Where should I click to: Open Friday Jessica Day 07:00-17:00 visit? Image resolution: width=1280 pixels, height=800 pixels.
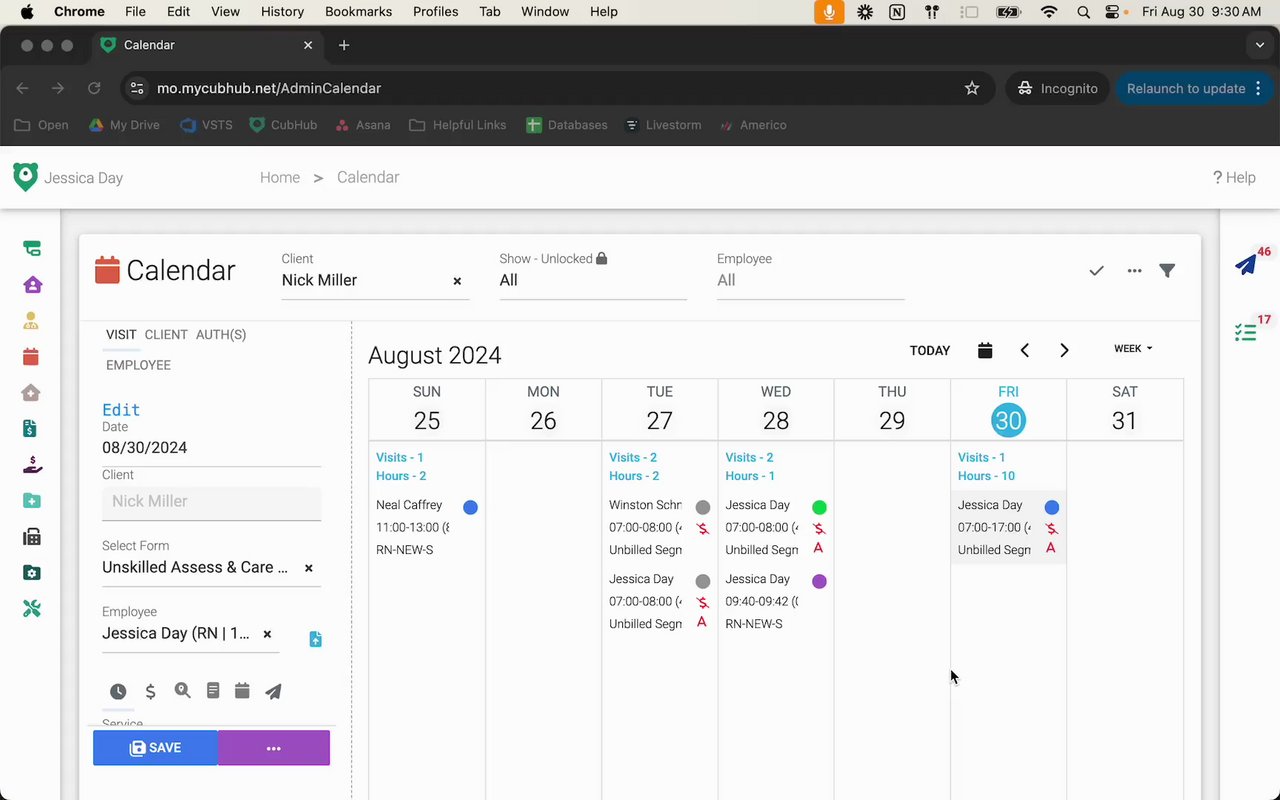click(1008, 527)
